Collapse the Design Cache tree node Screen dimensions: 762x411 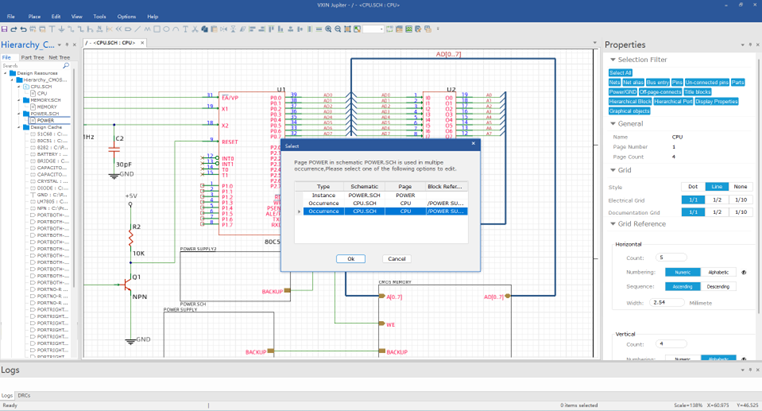point(19,127)
